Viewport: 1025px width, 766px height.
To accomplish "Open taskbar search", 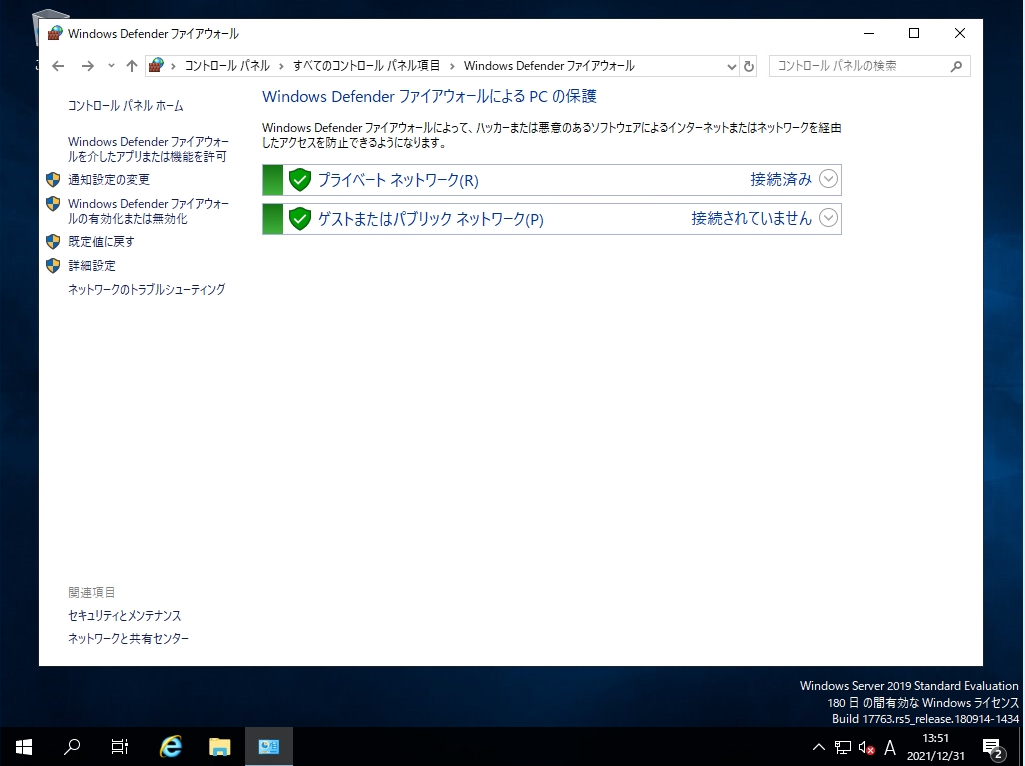I will click(72, 746).
